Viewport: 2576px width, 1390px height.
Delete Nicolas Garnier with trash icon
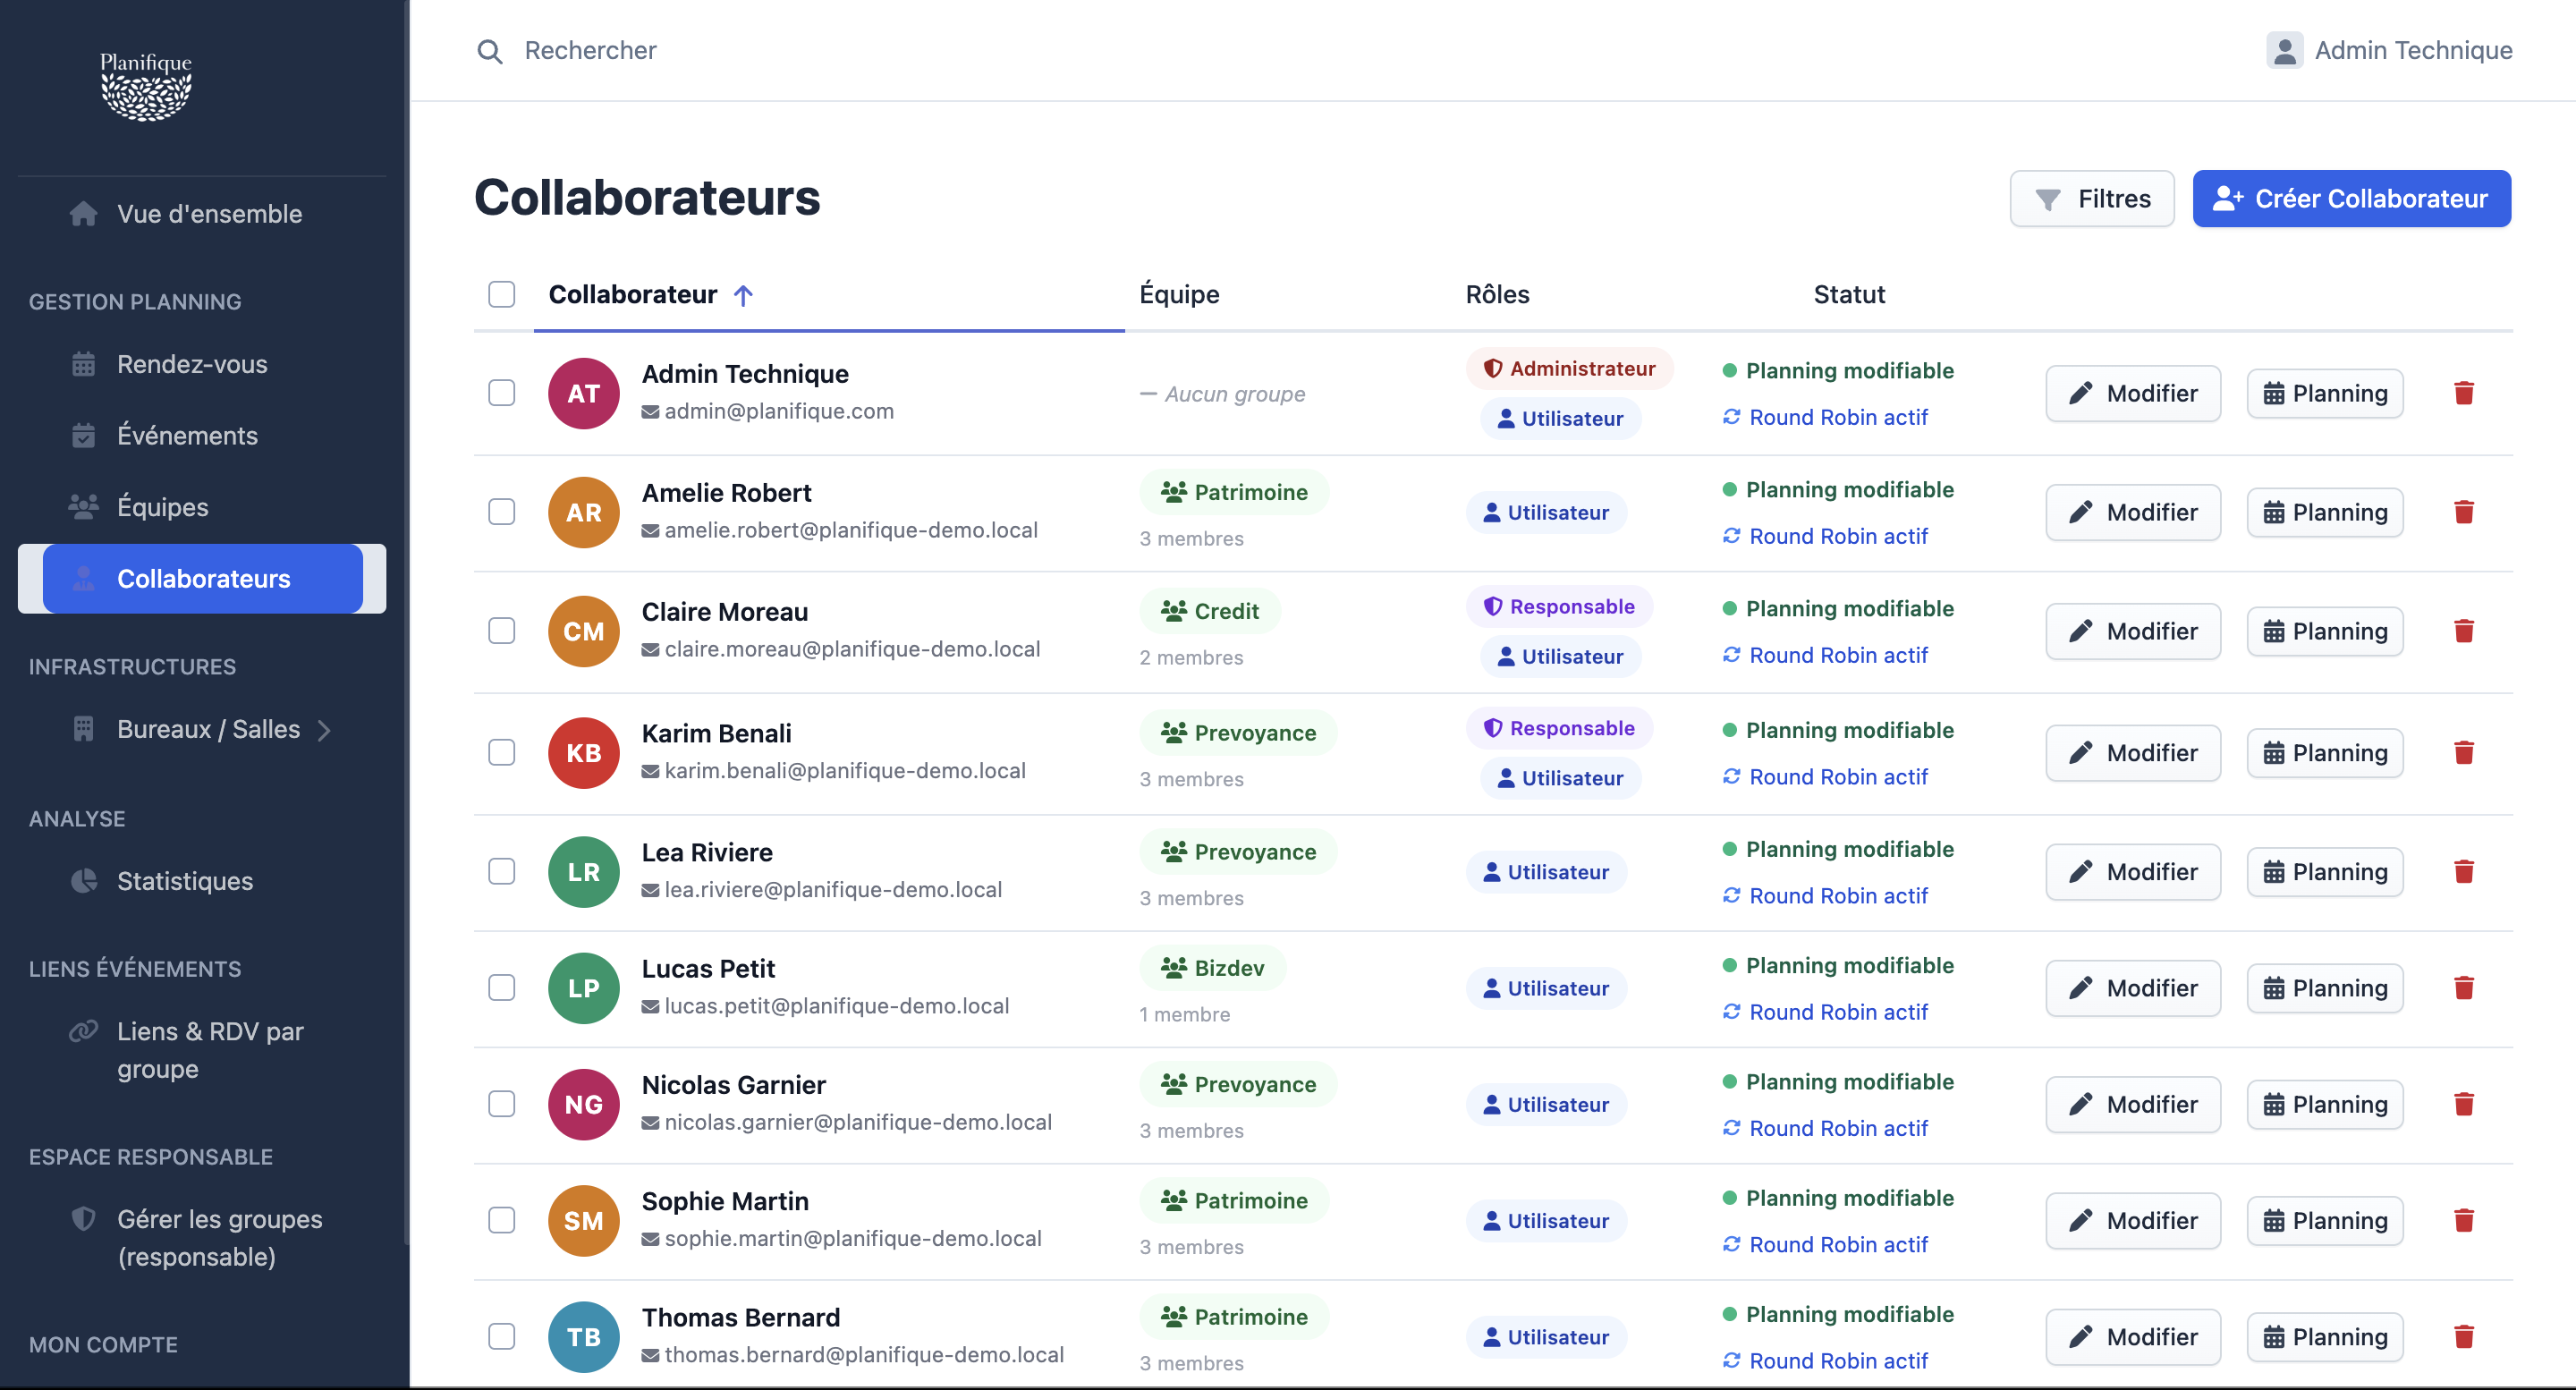pyautogui.click(x=2463, y=1104)
